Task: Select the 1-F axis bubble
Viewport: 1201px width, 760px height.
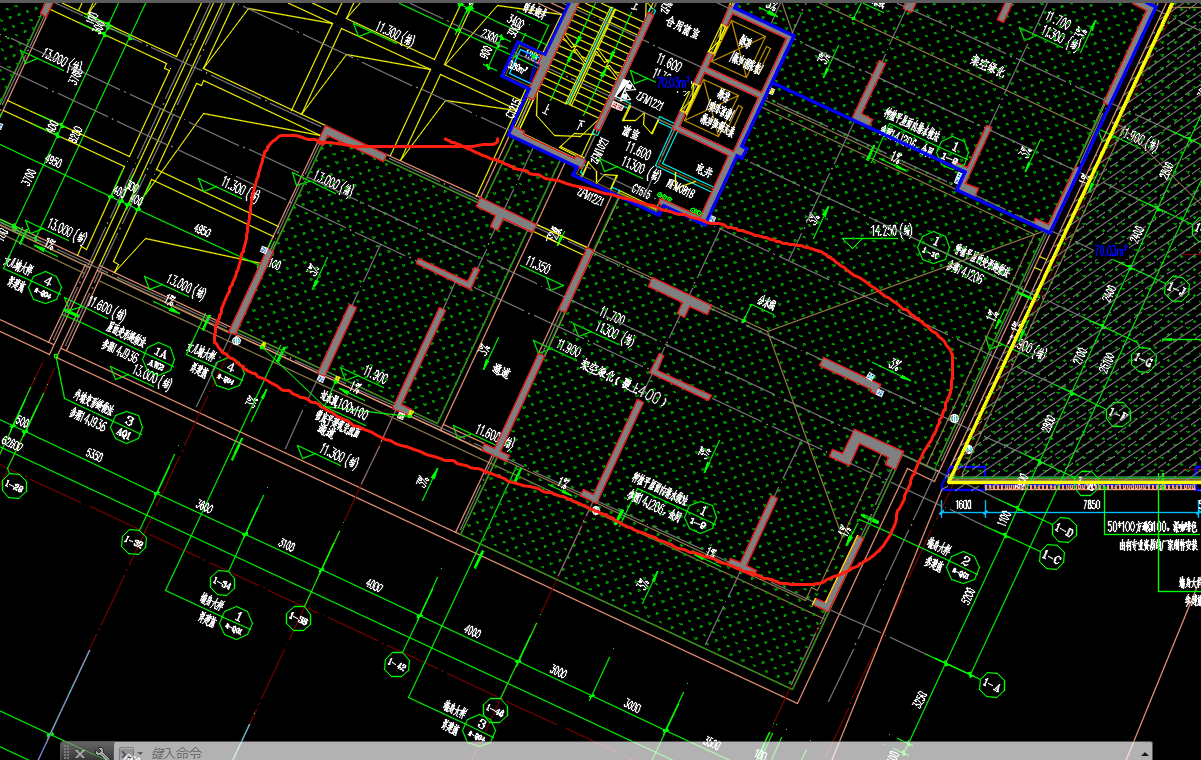Action: point(1119,412)
